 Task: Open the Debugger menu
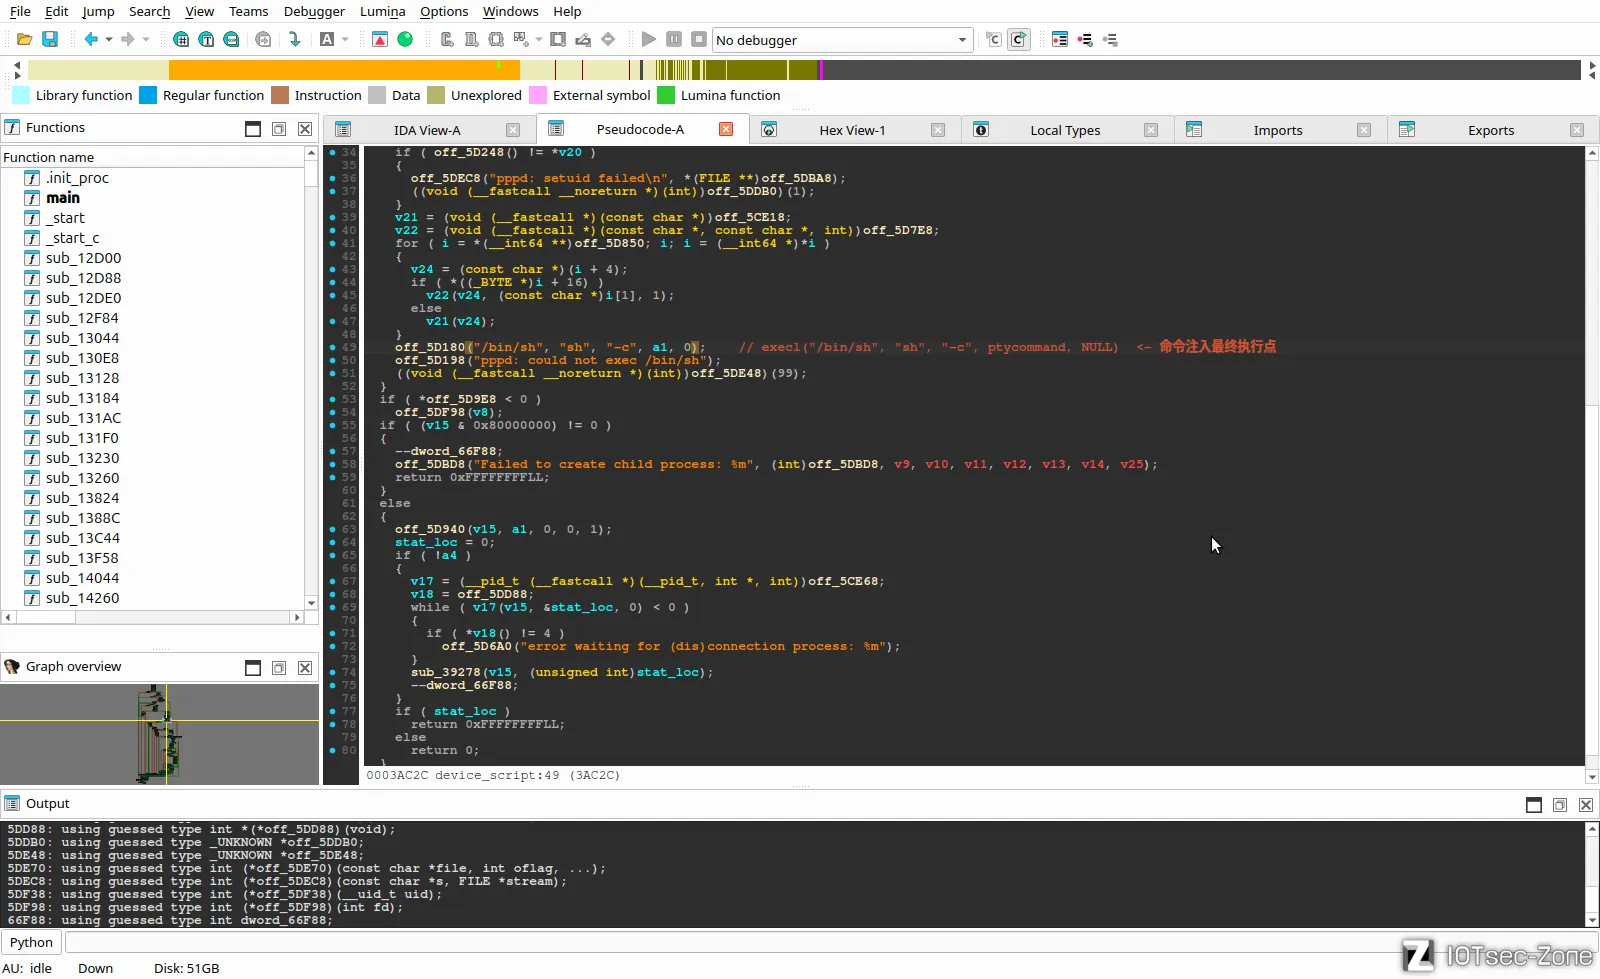314,11
